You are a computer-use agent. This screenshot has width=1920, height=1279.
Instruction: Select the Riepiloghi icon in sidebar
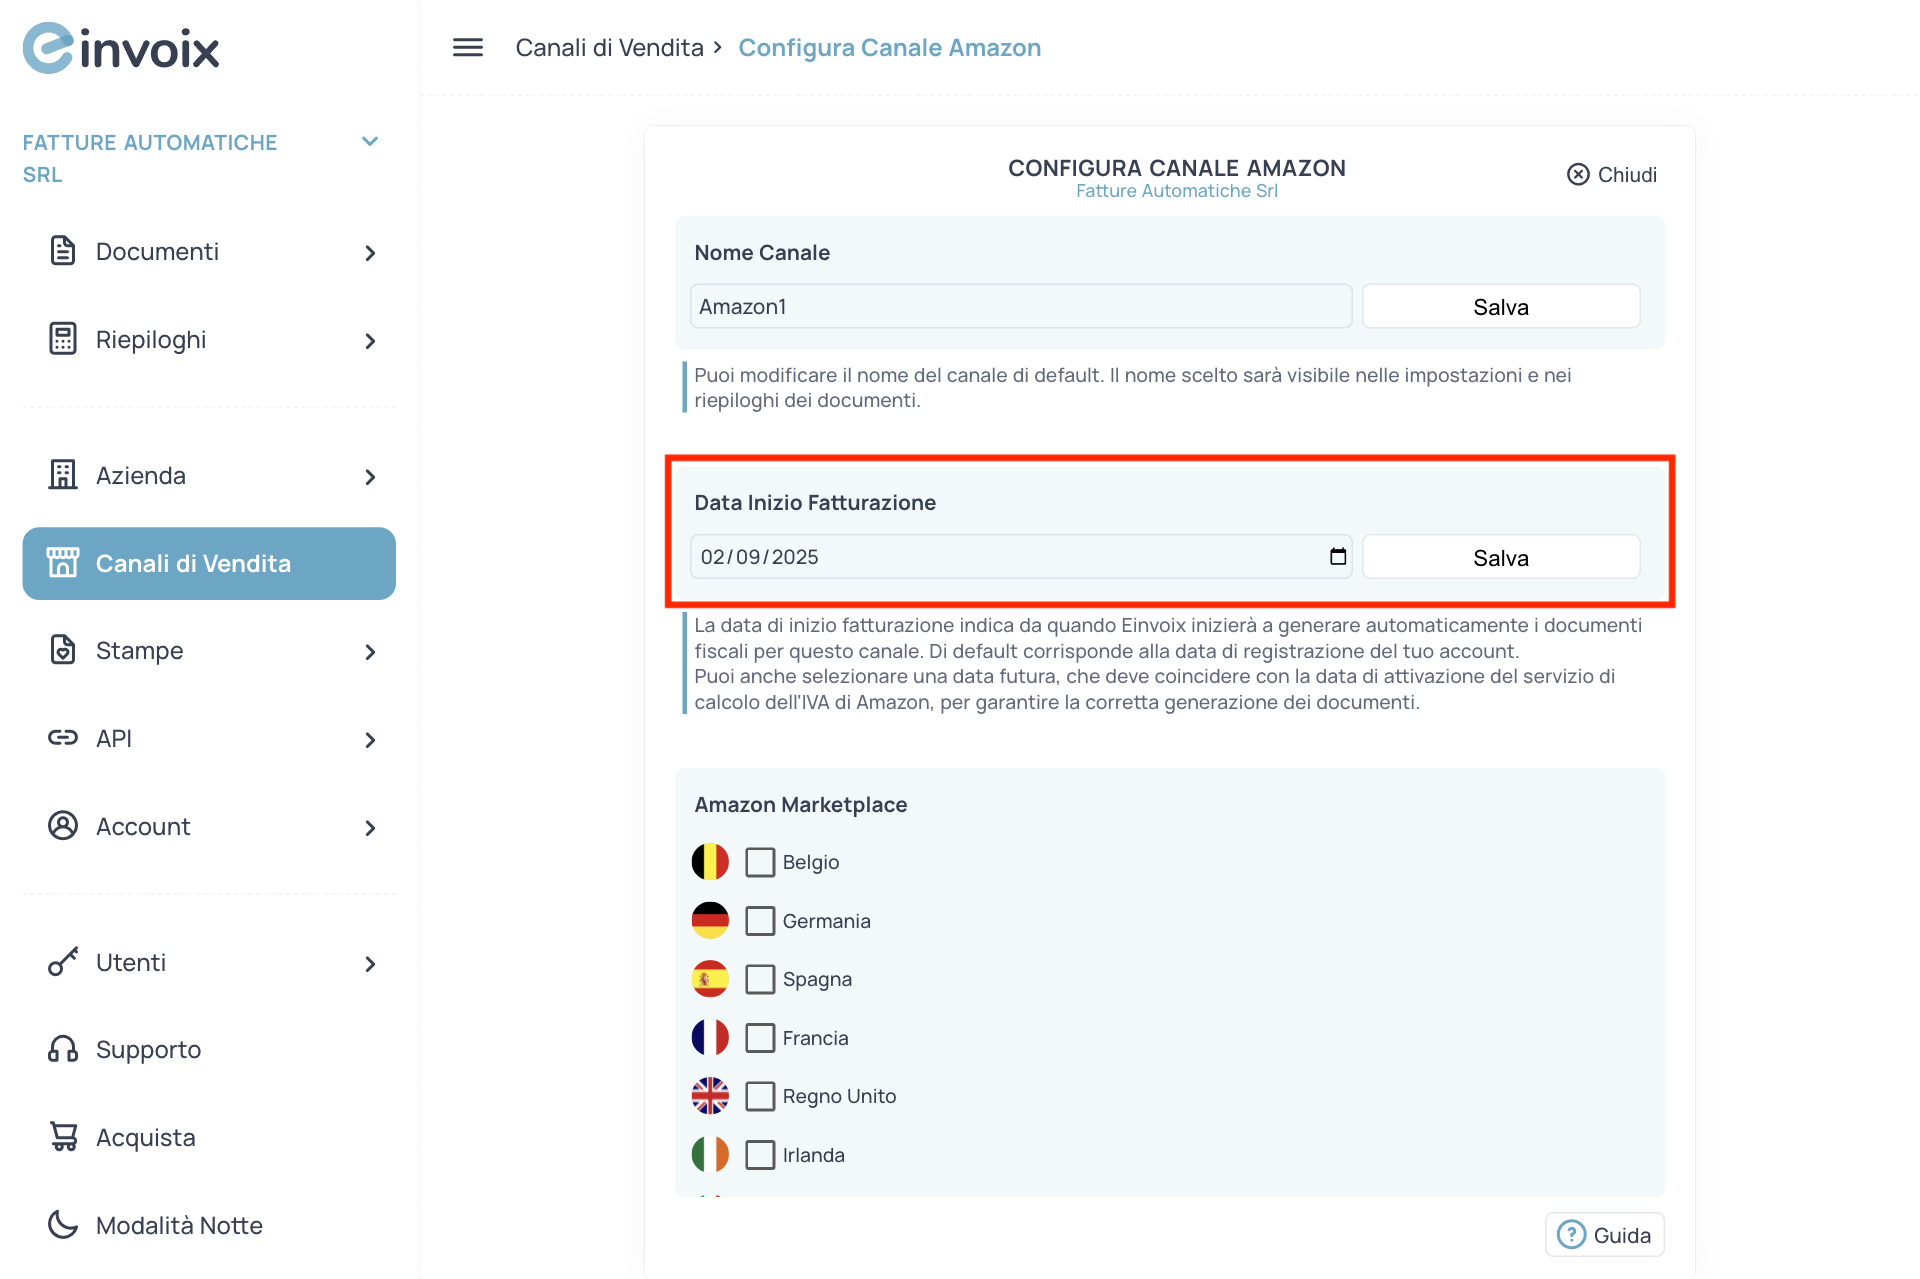tap(63, 339)
